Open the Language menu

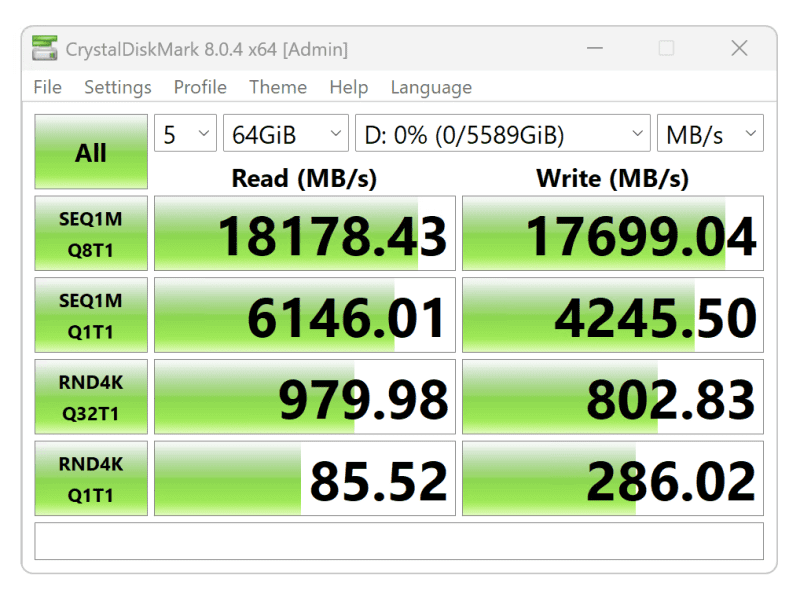[431, 87]
